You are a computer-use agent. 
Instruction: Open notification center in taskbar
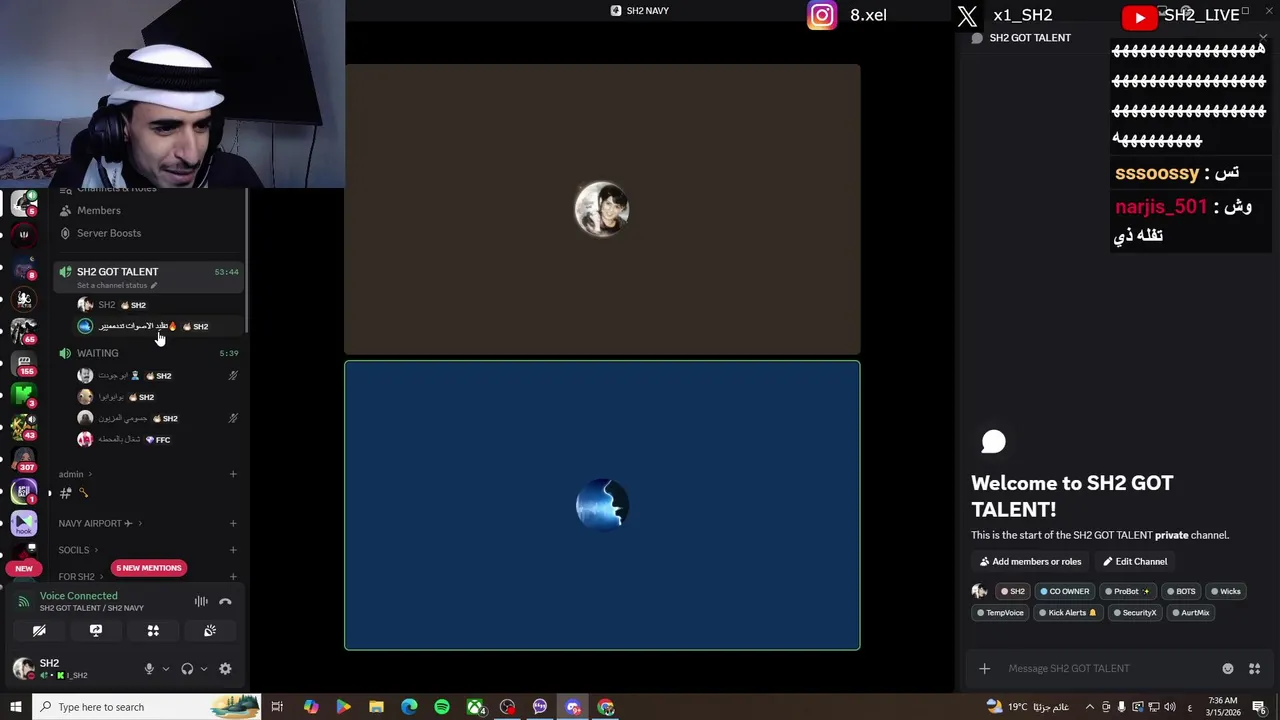tap(1260, 707)
